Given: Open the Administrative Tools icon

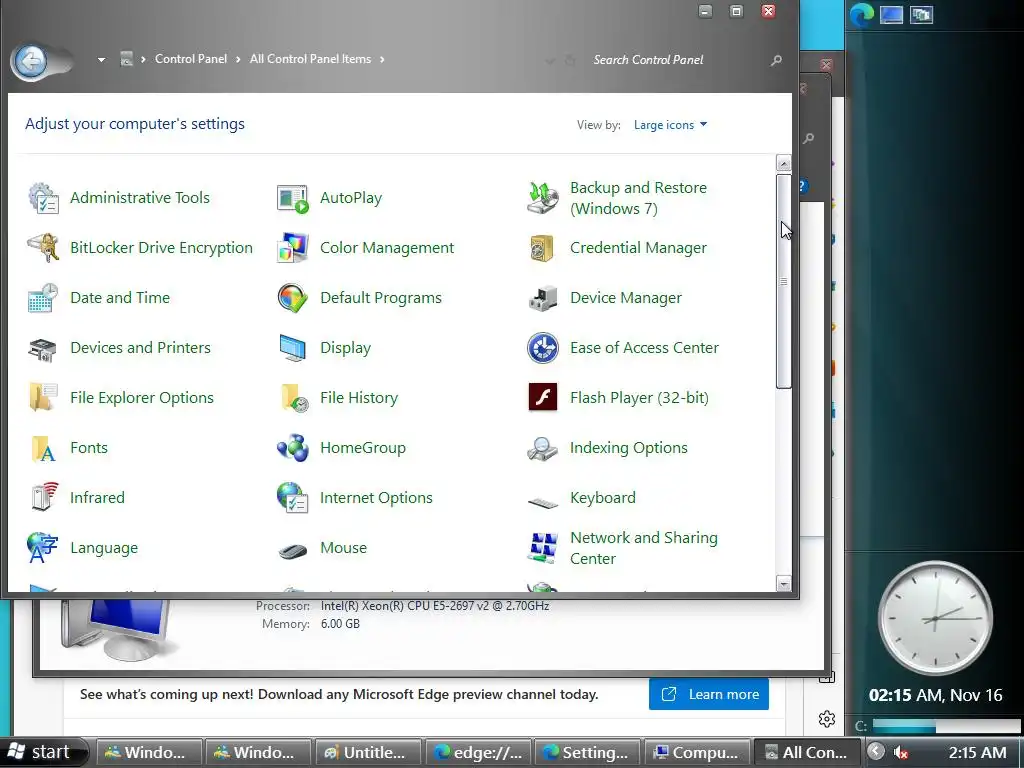Looking at the screenshot, I should coord(43,198).
